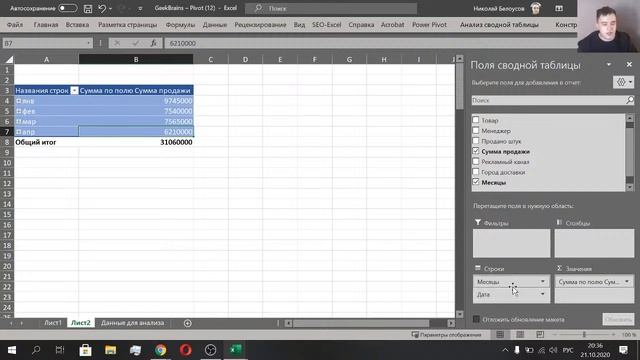Switch to the Вставка ribbon tab
The width and height of the screenshot is (640, 360).
(x=77, y=24)
